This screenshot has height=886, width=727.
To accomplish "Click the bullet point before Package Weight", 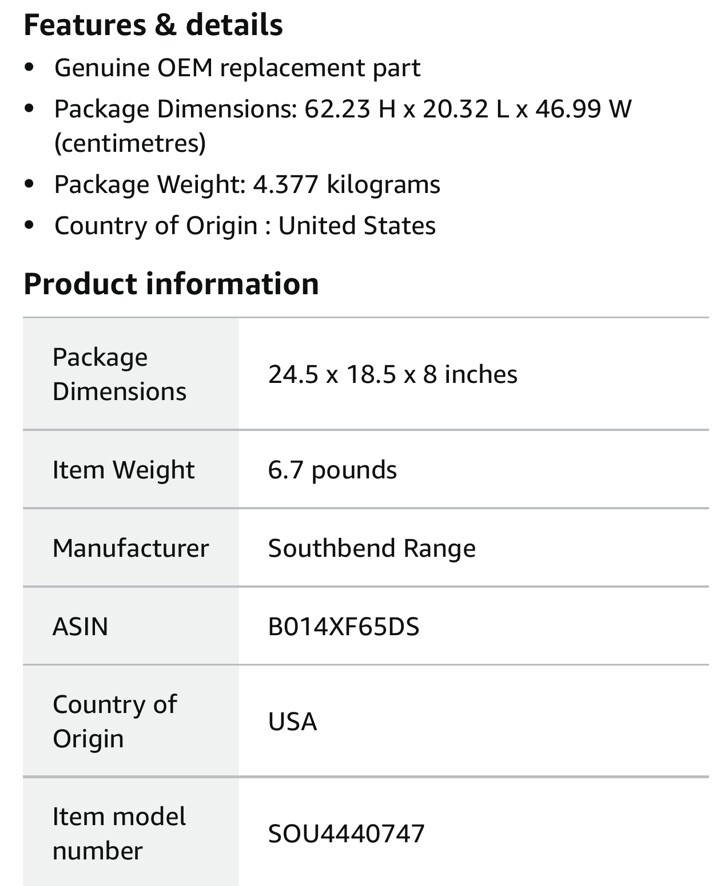I will 31,185.
